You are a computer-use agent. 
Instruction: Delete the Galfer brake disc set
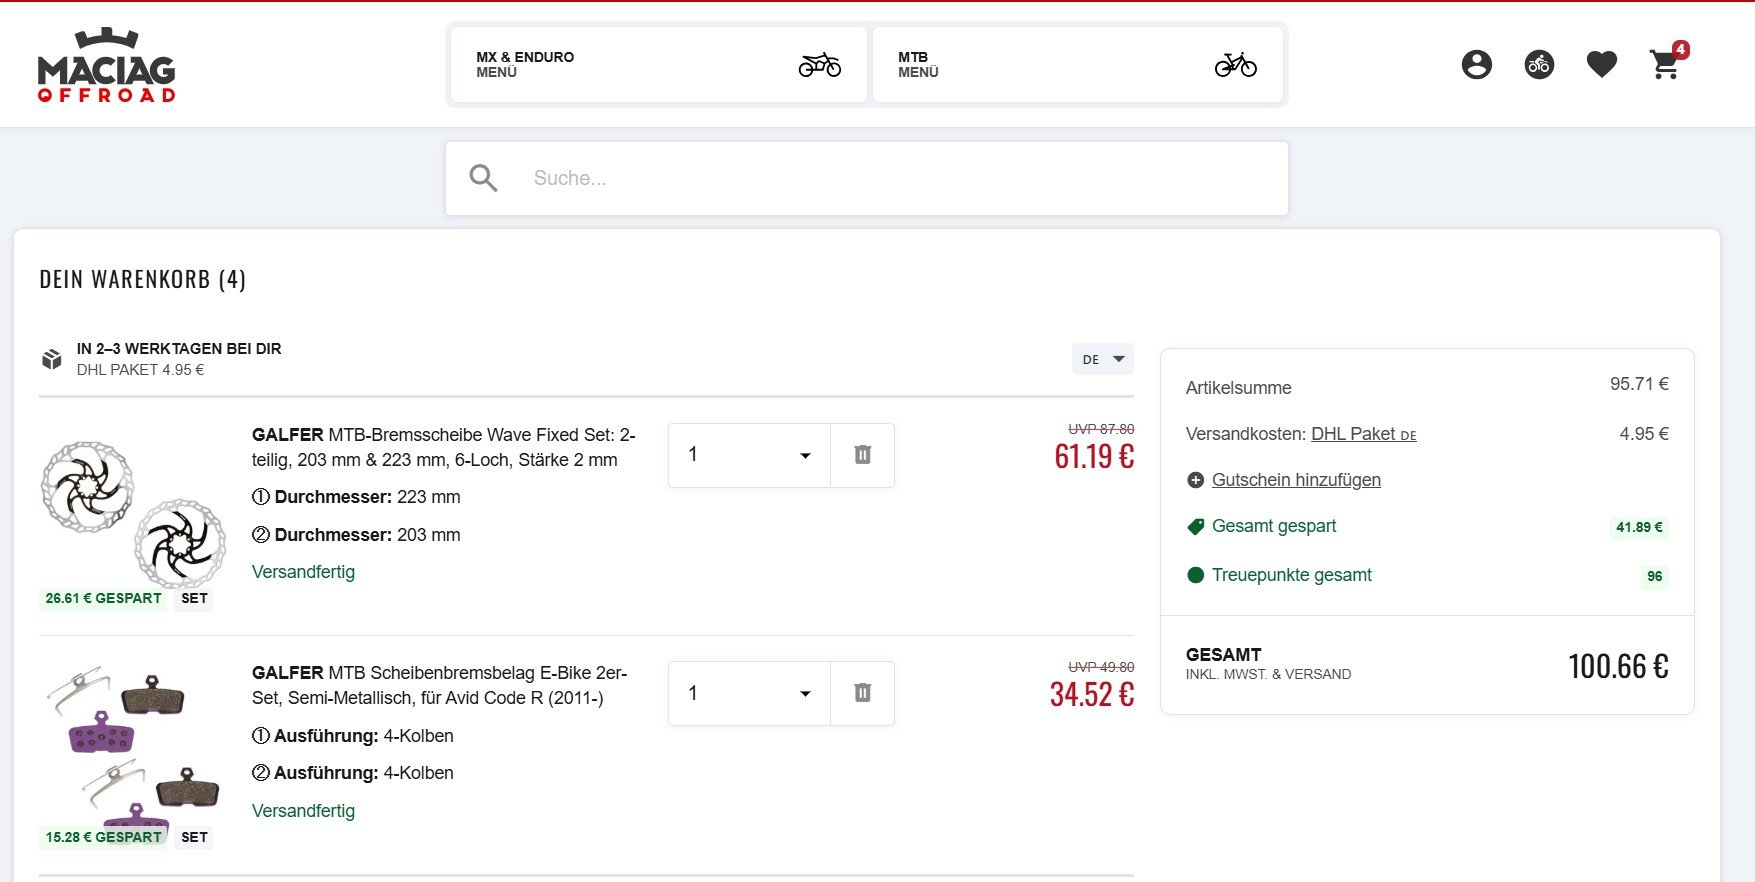click(x=862, y=455)
